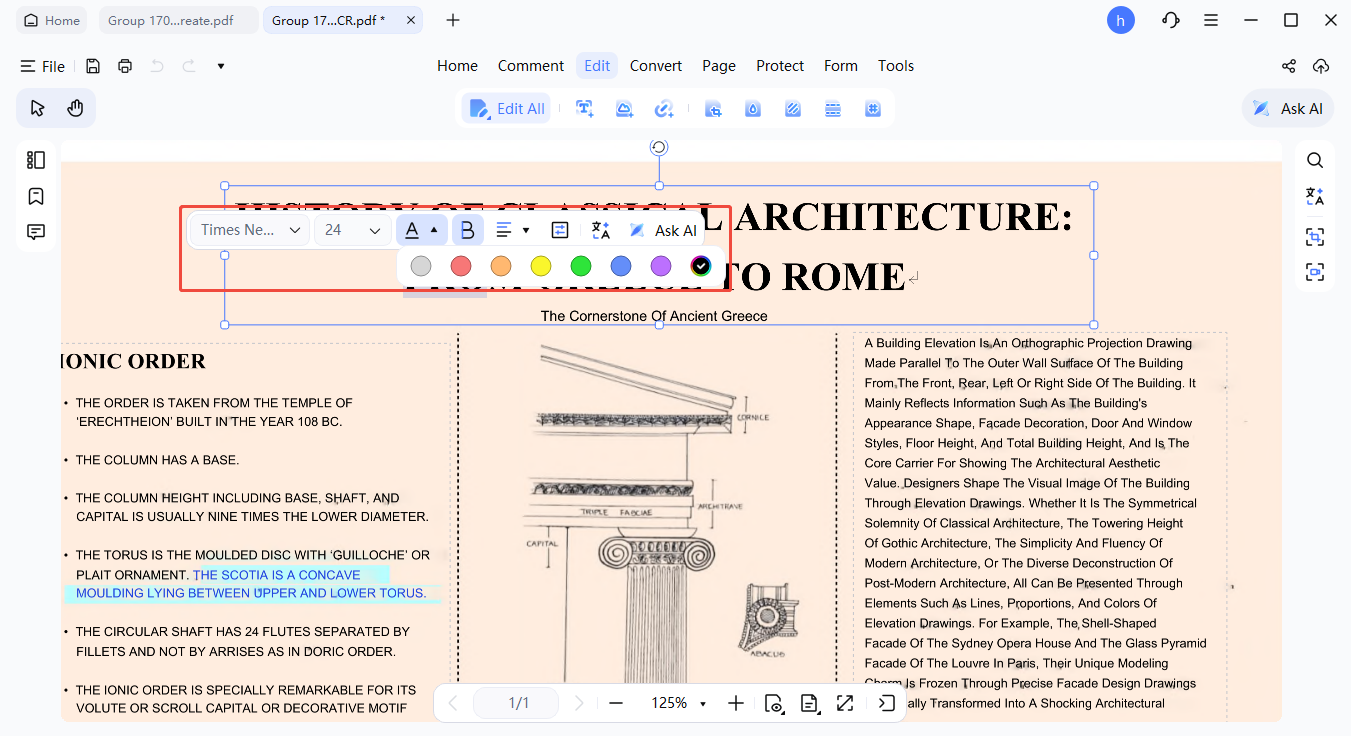The width and height of the screenshot is (1351, 736).
Task: Select the Add Image tool
Action: click(x=624, y=108)
